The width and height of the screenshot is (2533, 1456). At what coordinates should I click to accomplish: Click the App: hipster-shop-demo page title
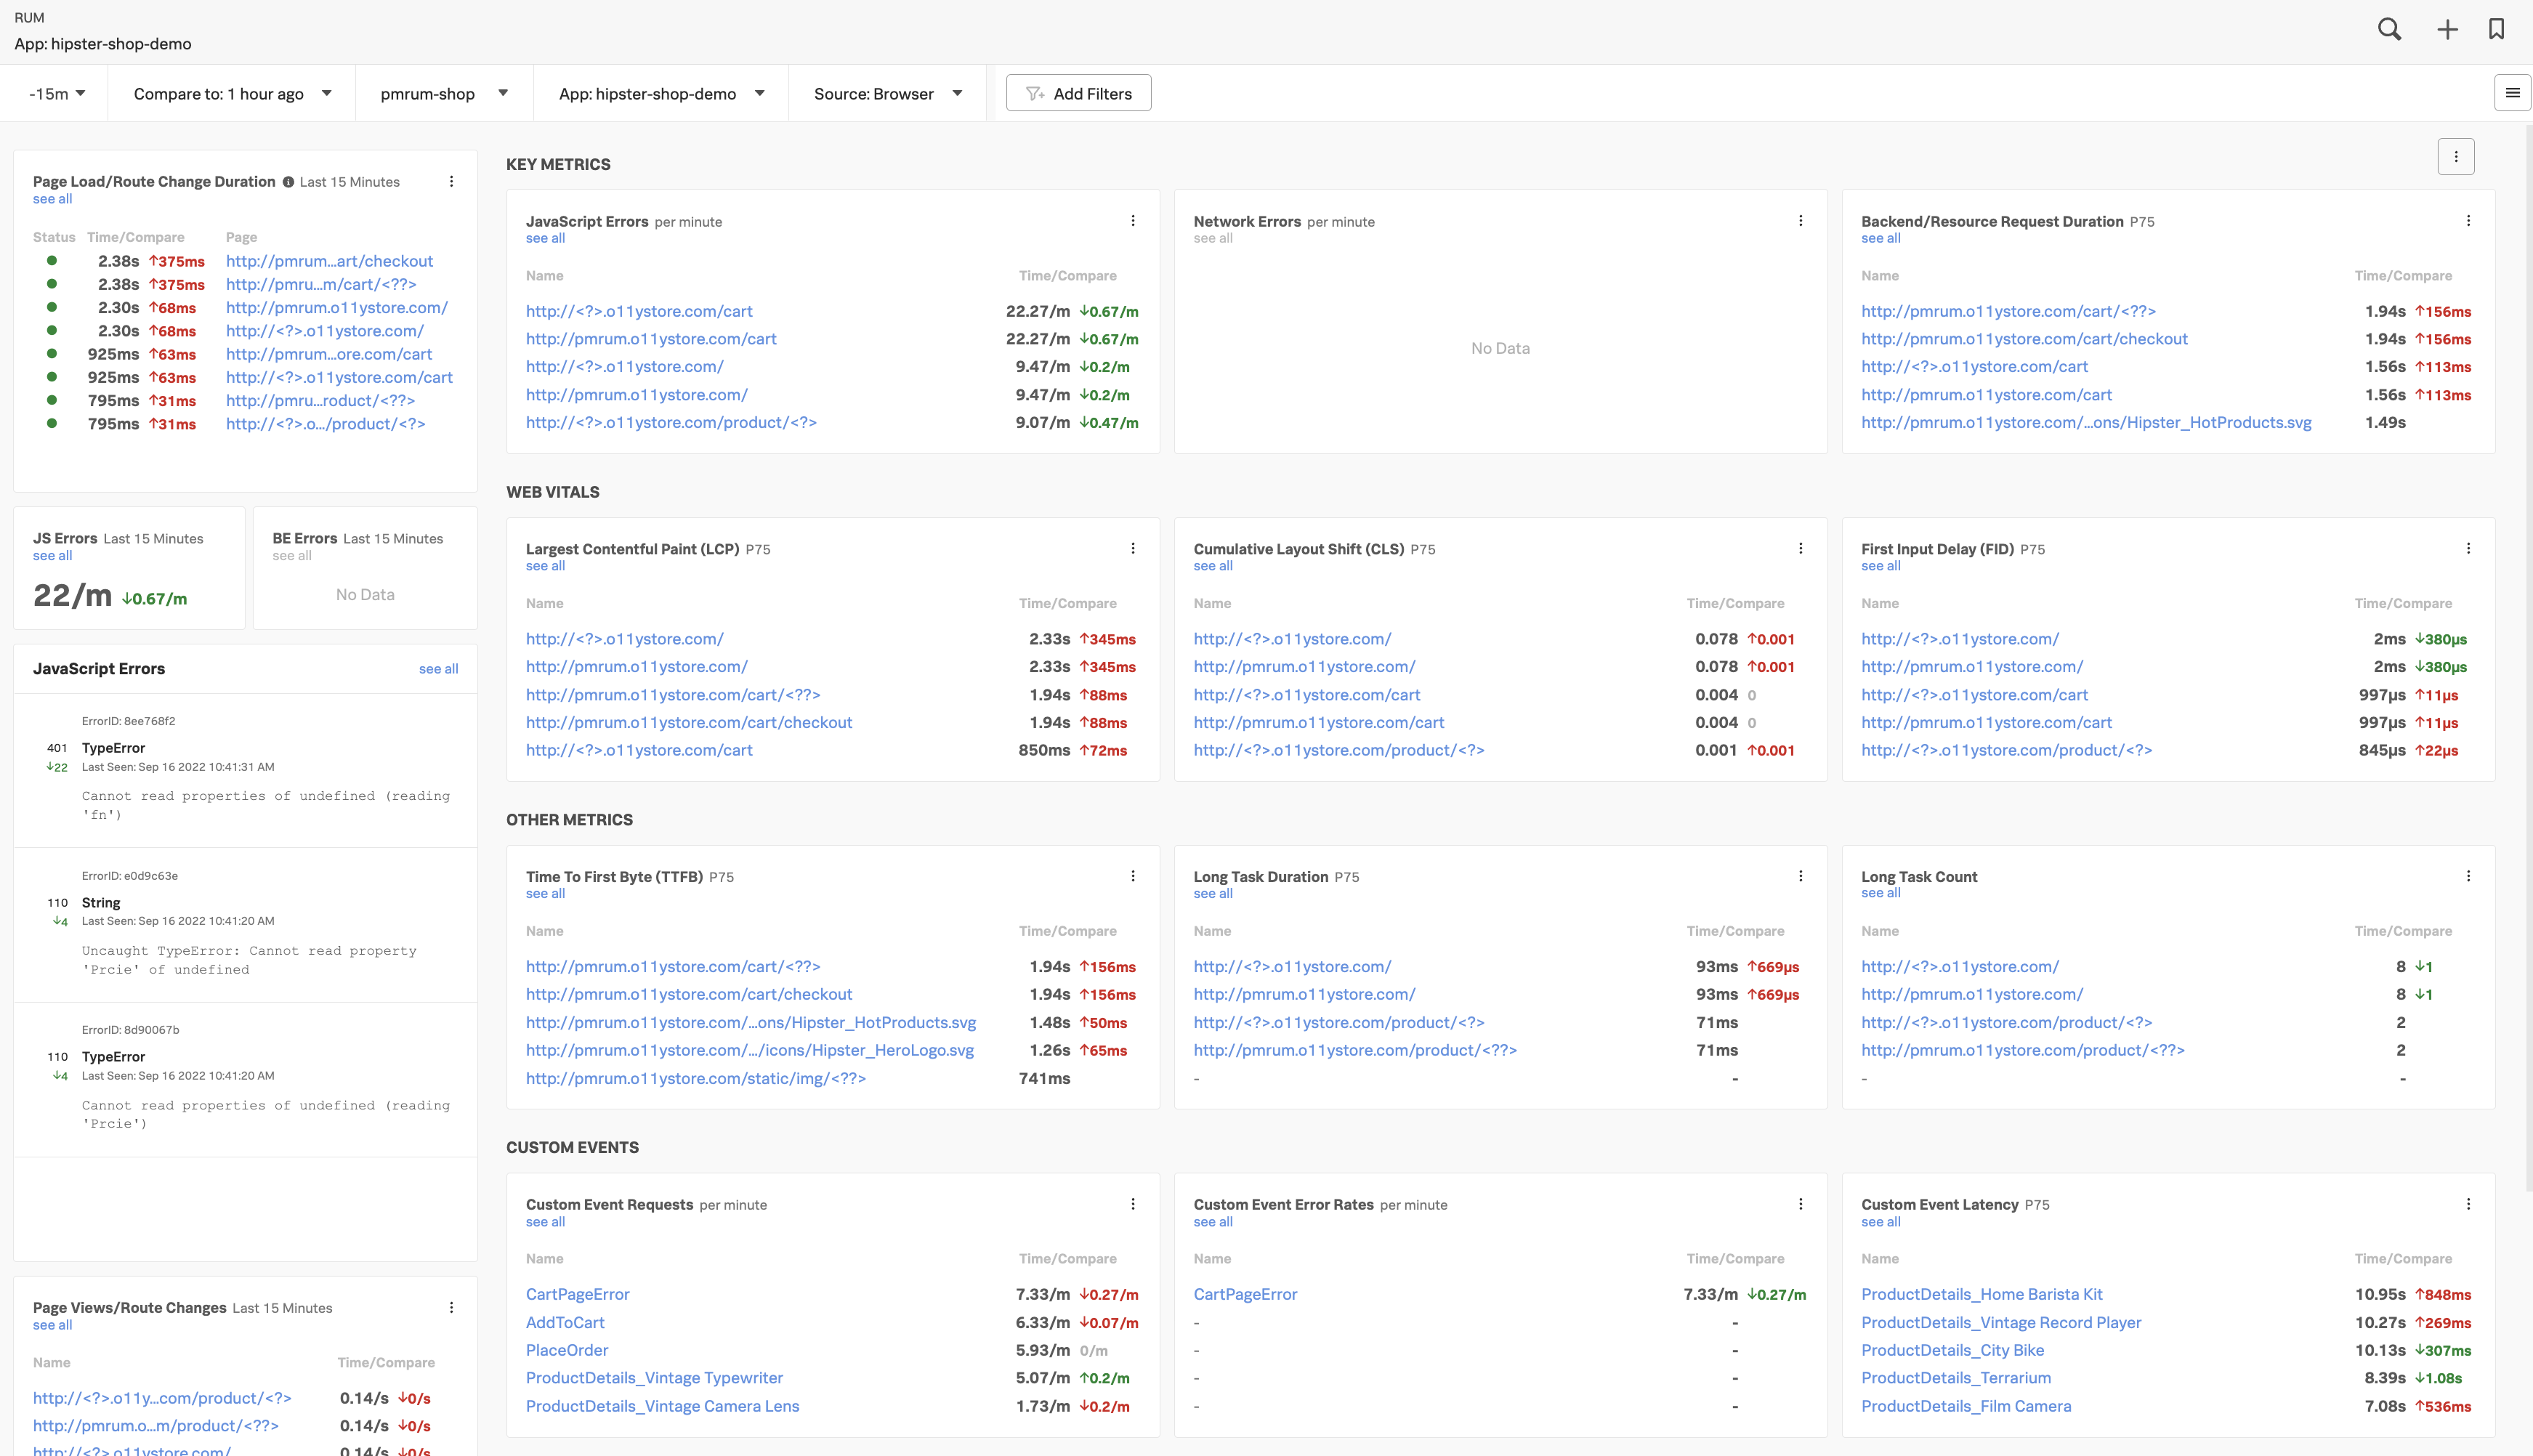click(103, 44)
